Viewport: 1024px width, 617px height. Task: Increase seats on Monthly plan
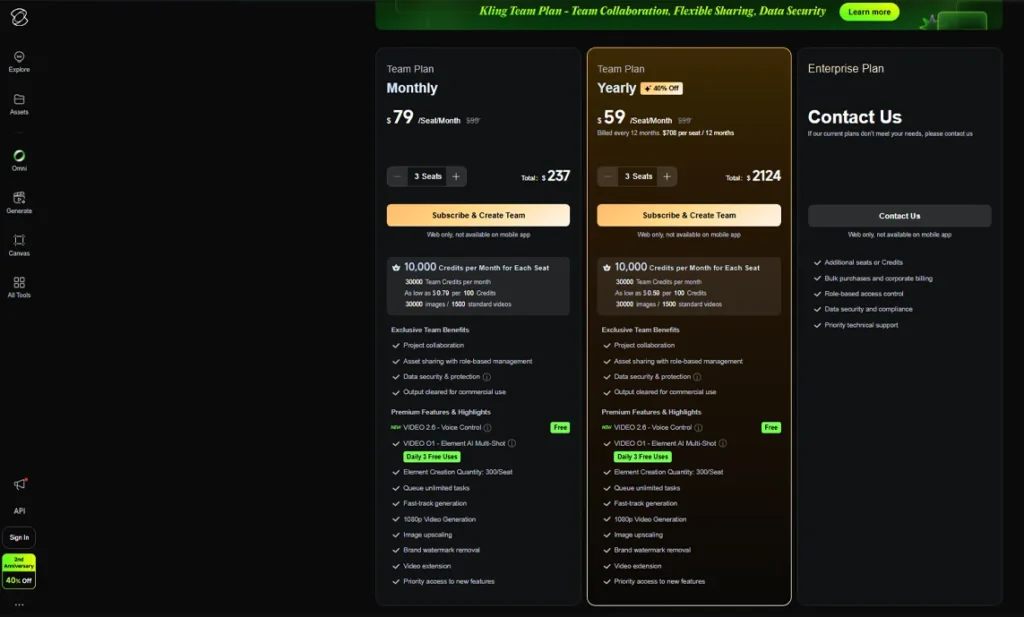(x=456, y=176)
